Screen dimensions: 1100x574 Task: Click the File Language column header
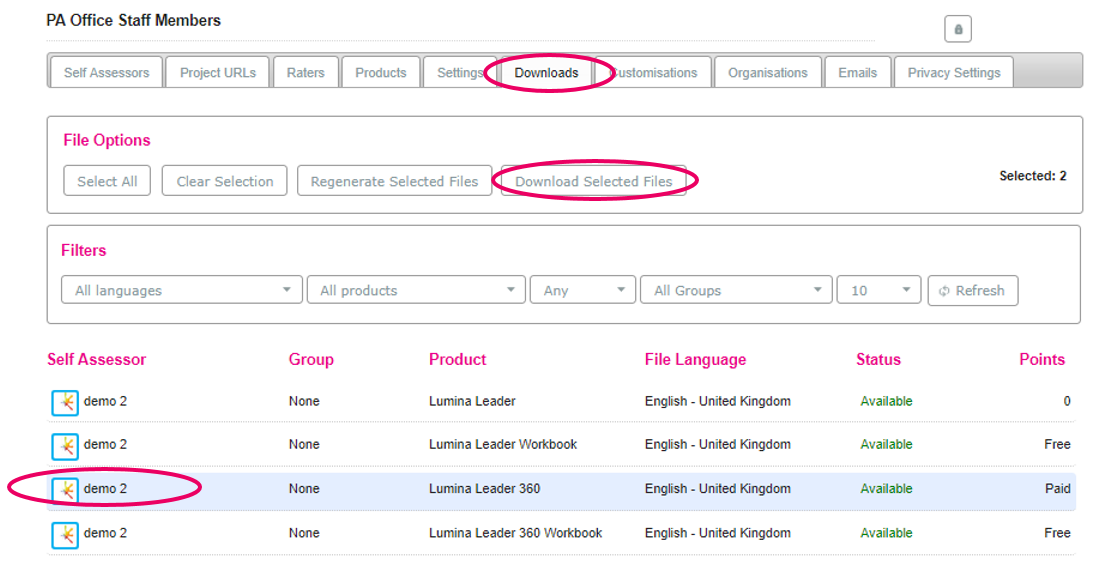tap(695, 359)
